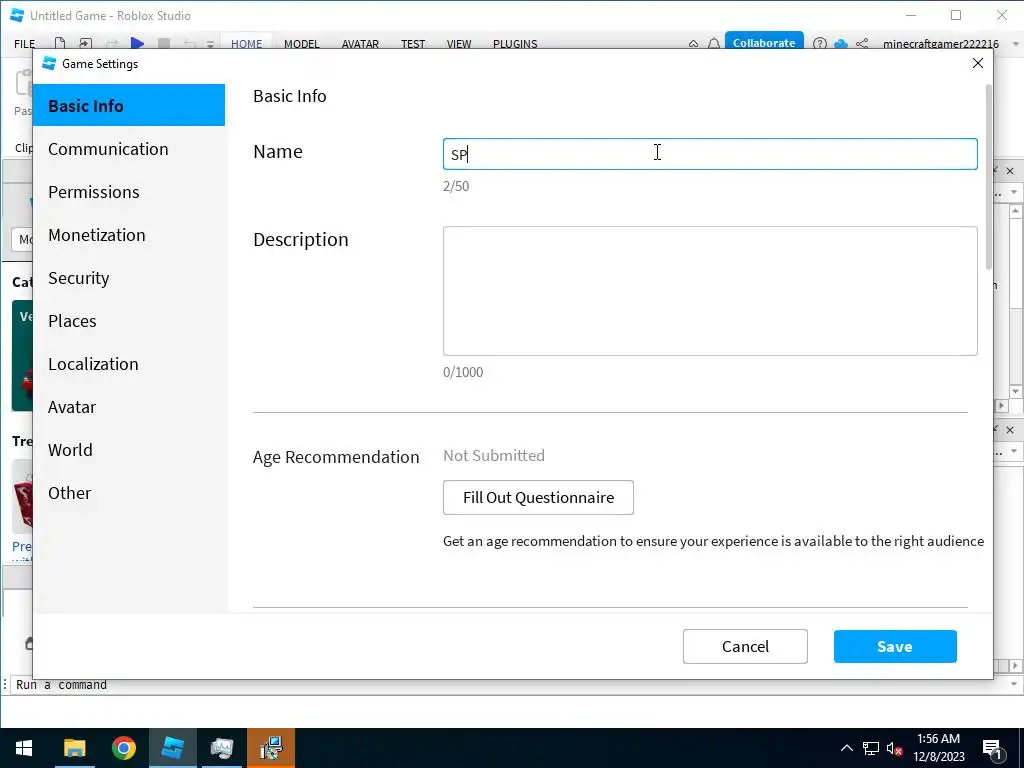The height and width of the screenshot is (768, 1024).
Task: Click the Redo arrow in quick access bar
Action: point(112,43)
